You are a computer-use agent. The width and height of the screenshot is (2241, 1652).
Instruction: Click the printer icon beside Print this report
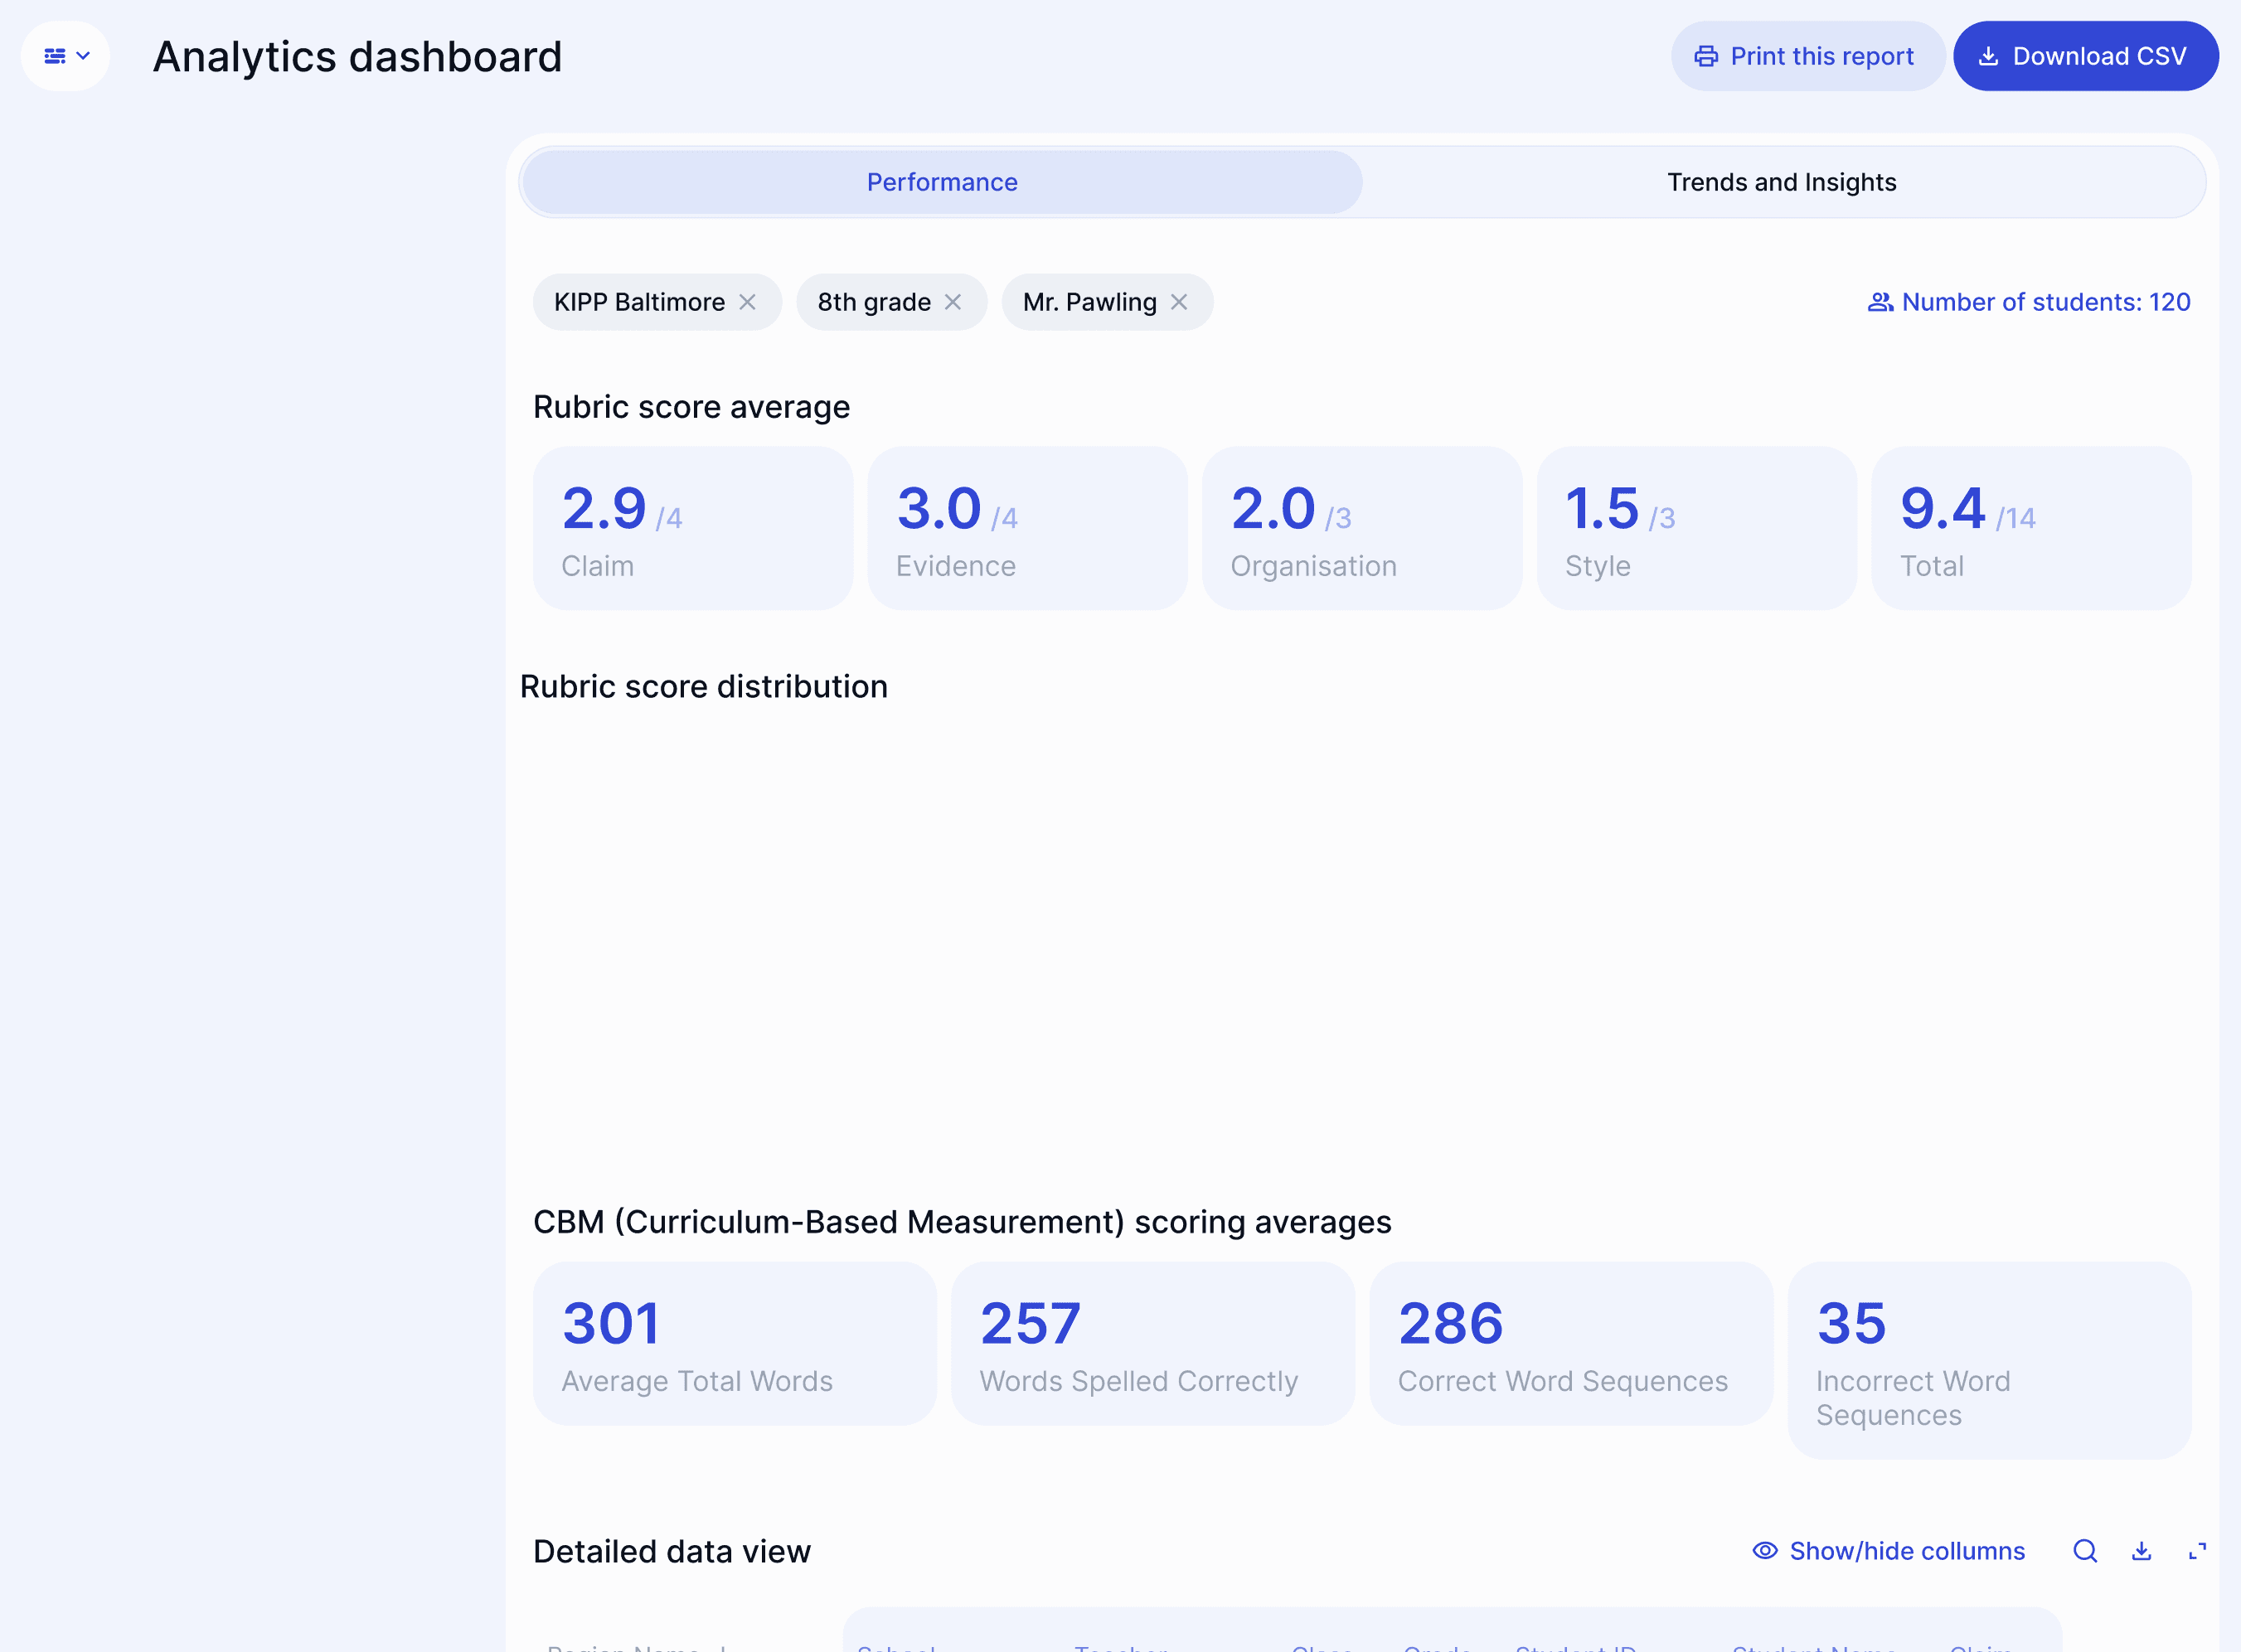click(1705, 56)
